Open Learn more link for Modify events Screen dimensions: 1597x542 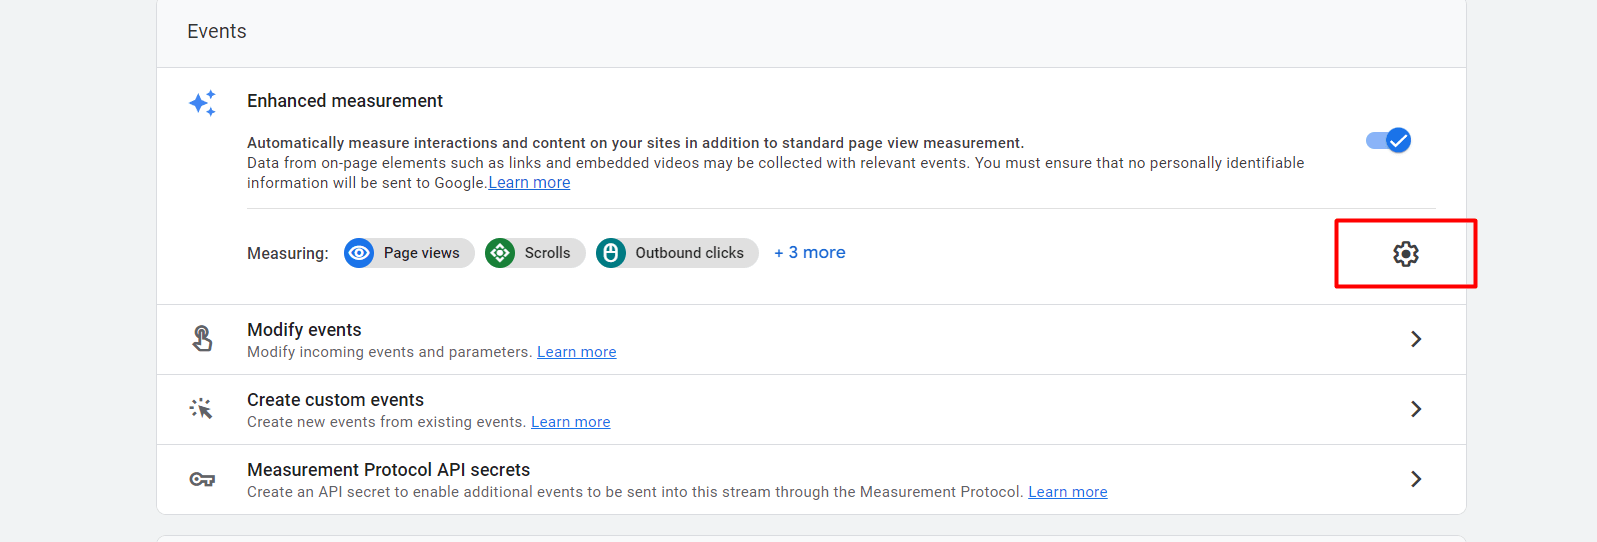click(x=576, y=352)
